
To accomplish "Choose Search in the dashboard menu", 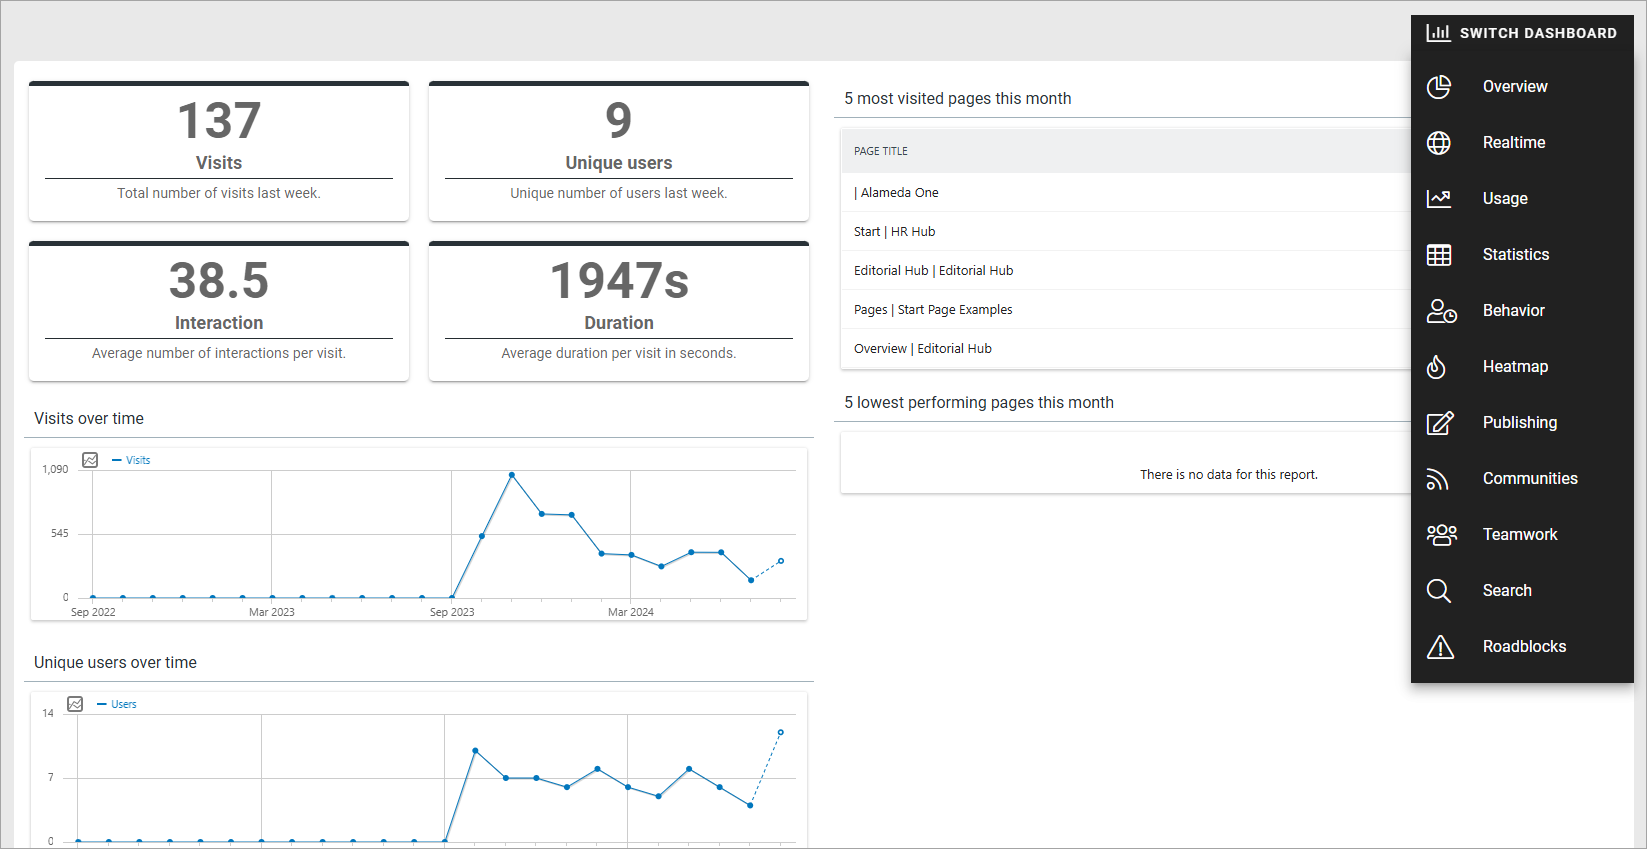I will (x=1522, y=591).
